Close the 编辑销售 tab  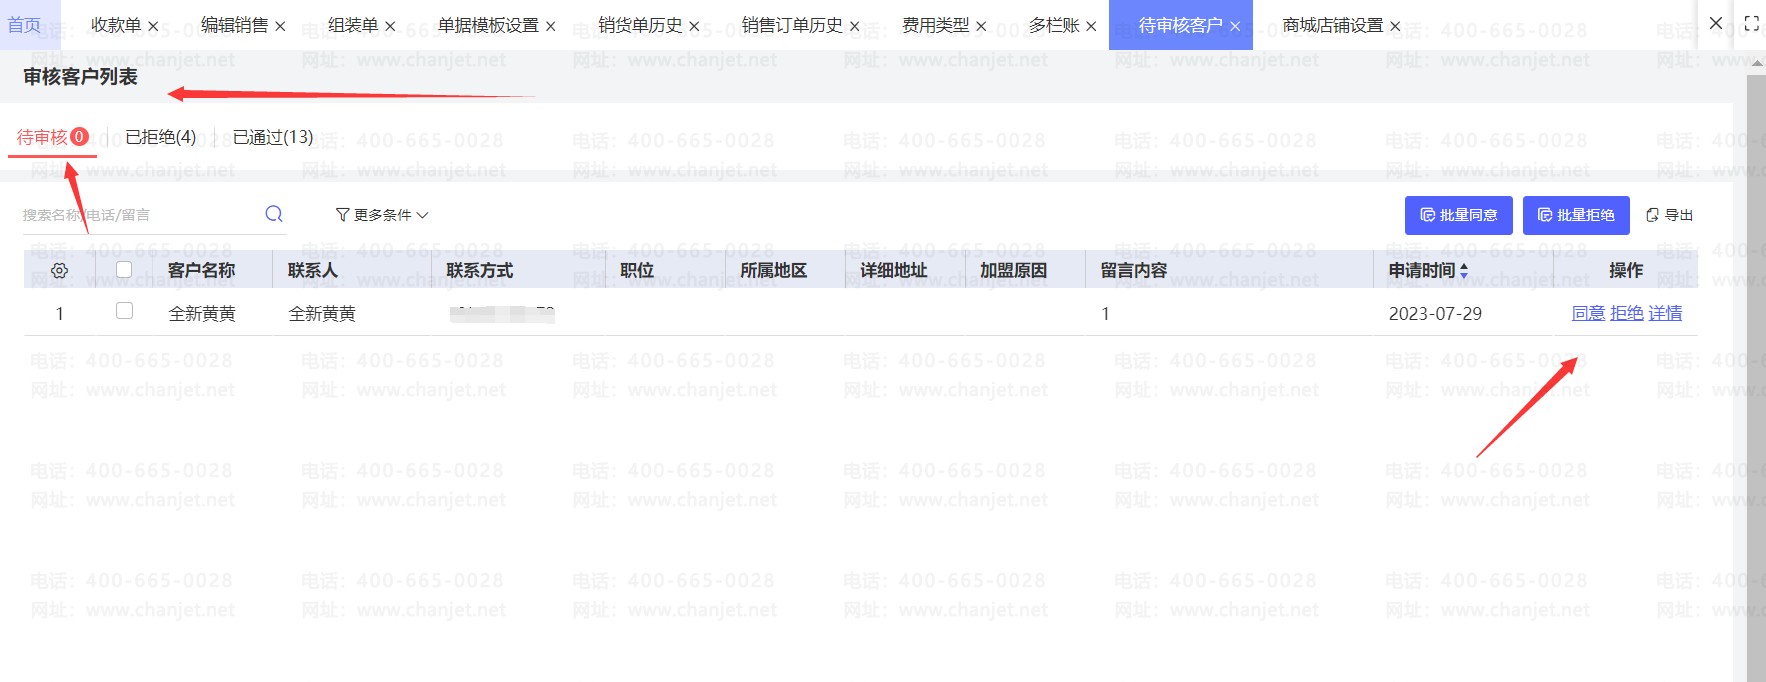click(280, 26)
